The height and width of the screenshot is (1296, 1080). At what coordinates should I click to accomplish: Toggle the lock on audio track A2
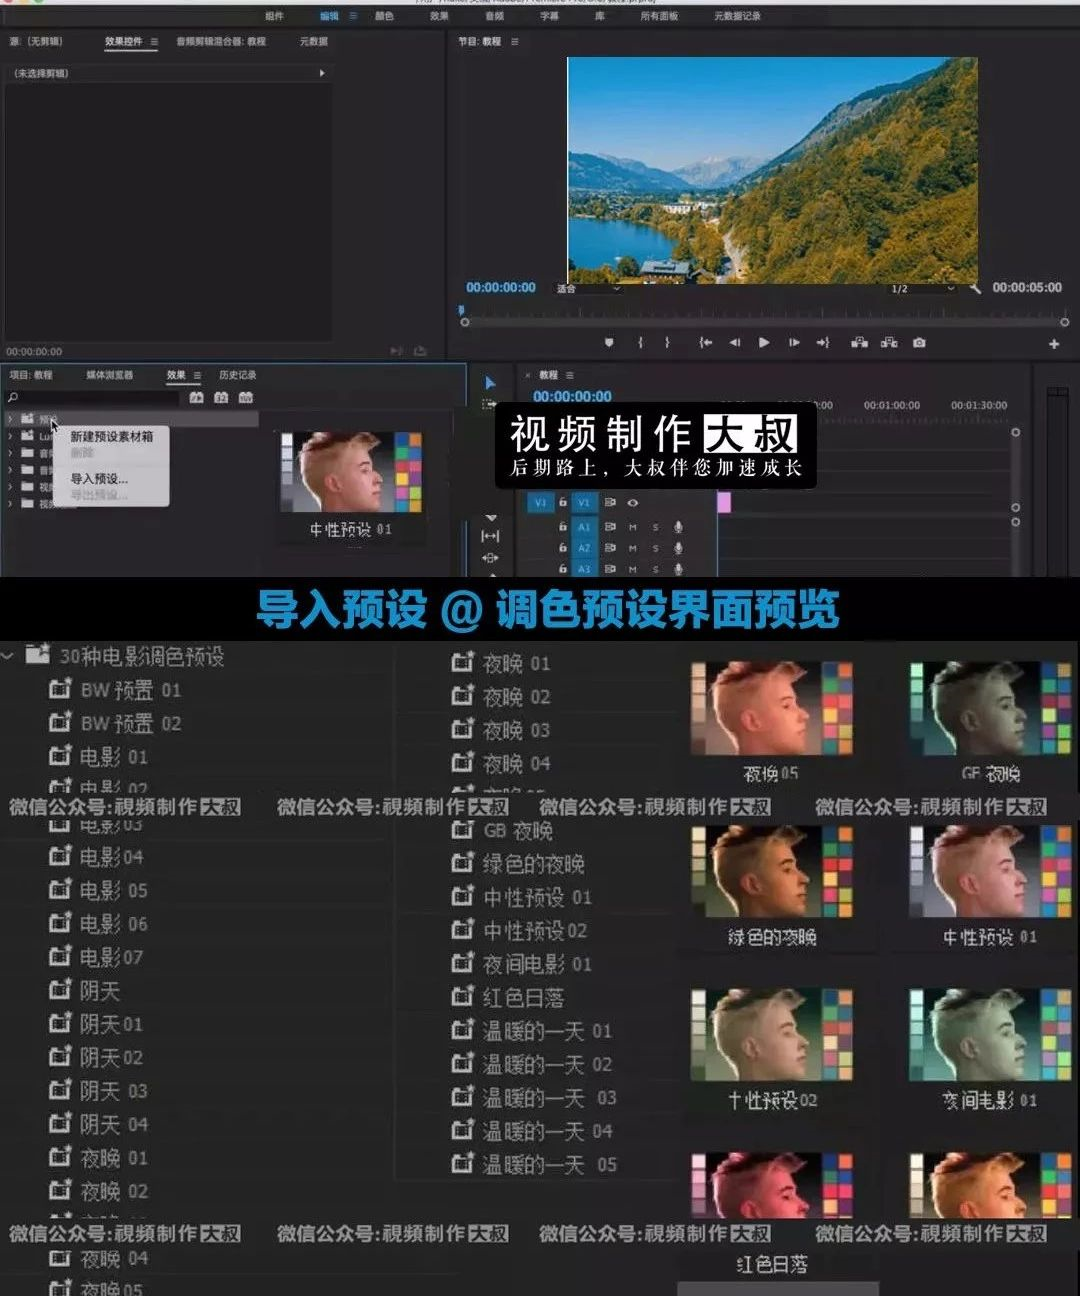click(563, 548)
